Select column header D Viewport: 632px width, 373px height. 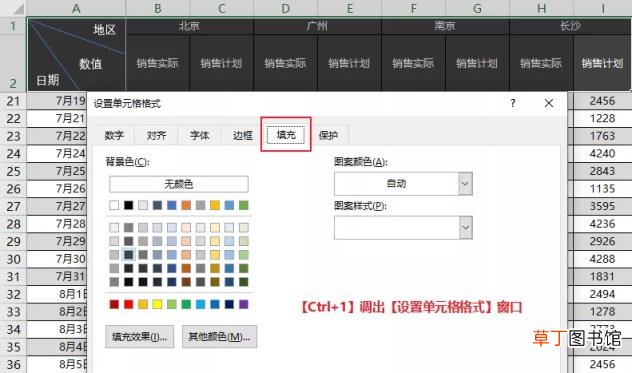pyautogui.click(x=285, y=8)
